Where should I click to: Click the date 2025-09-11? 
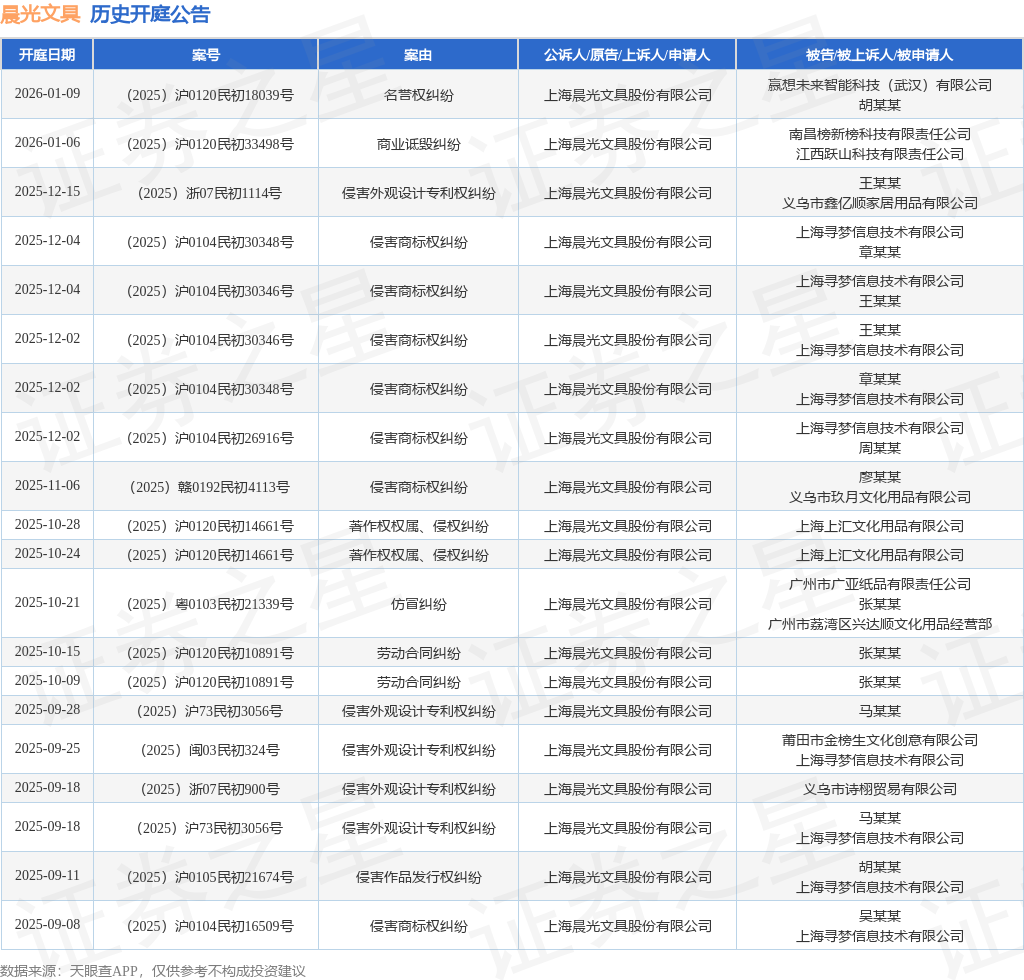(x=48, y=875)
